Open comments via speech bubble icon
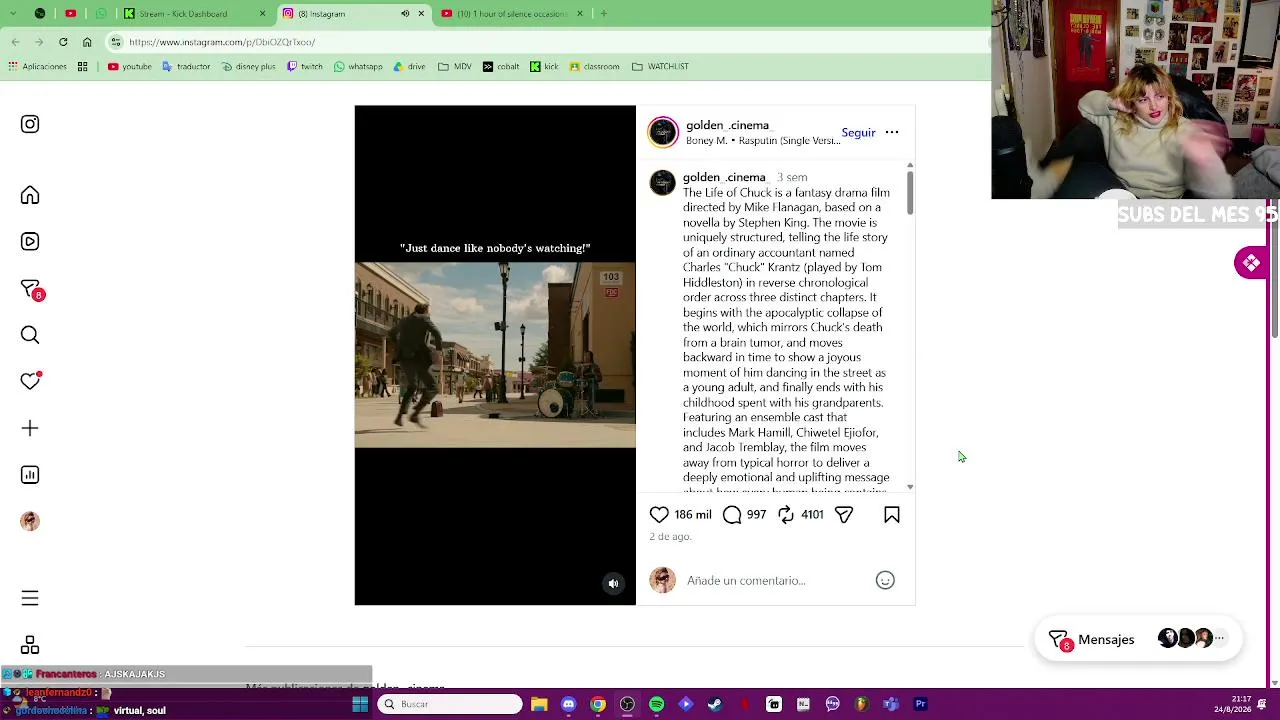Screen dimensions: 1280x720 (x=732, y=515)
